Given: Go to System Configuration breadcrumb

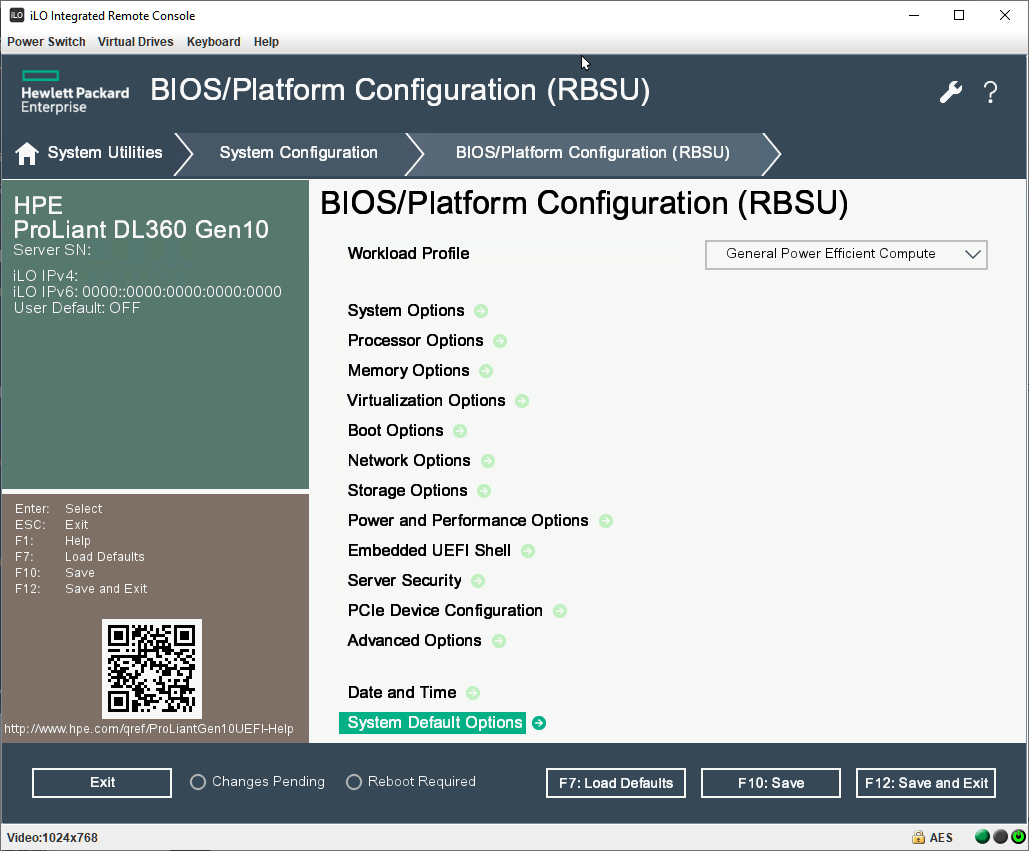Looking at the screenshot, I should (x=299, y=153).
